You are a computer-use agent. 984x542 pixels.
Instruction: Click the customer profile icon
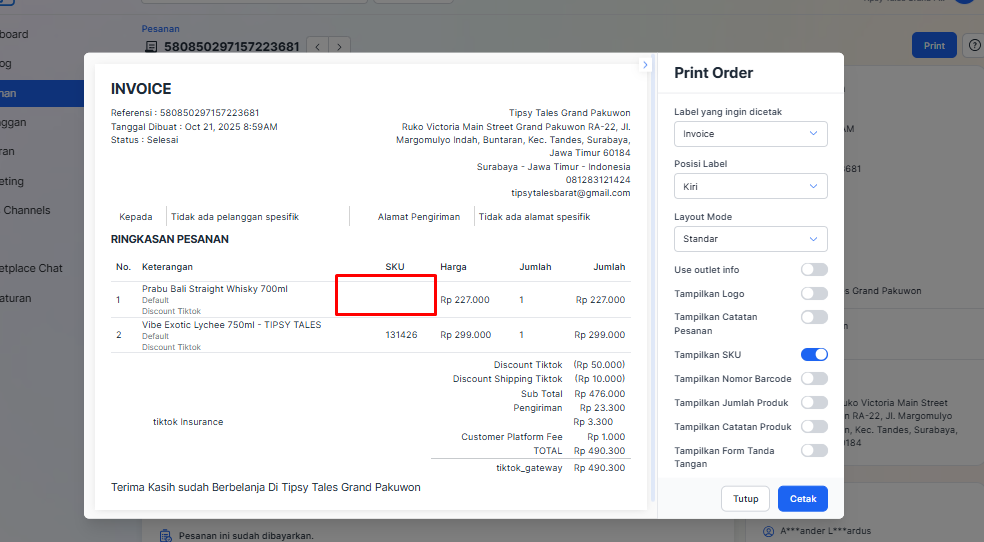pyautogui.click(x=768, y=531)
